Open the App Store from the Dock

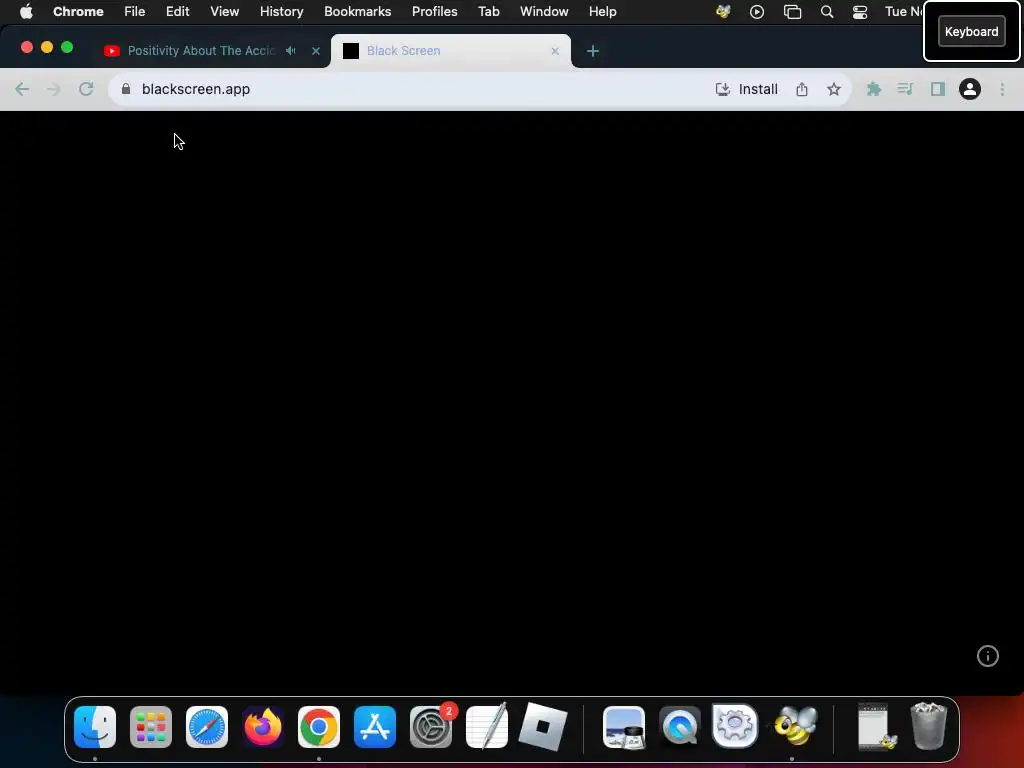pyautogui.click(x=375, y=726)
